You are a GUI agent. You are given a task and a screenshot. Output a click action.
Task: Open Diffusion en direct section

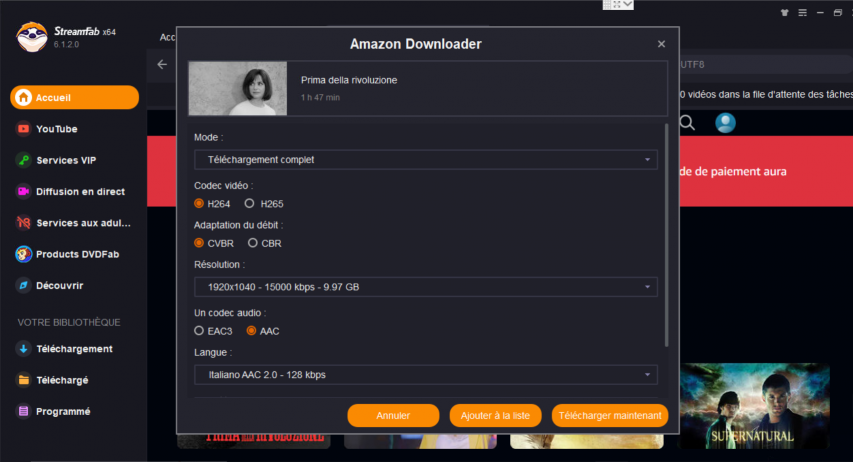(80, 192)
